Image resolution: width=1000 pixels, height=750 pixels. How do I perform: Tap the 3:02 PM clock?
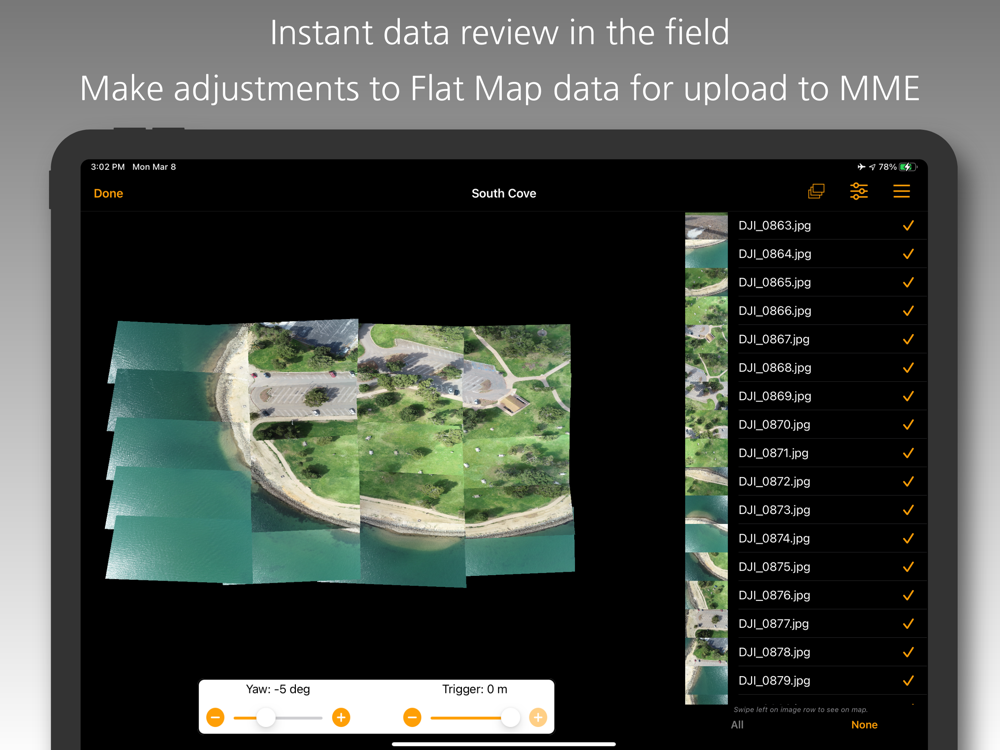[x=108, y=166]
